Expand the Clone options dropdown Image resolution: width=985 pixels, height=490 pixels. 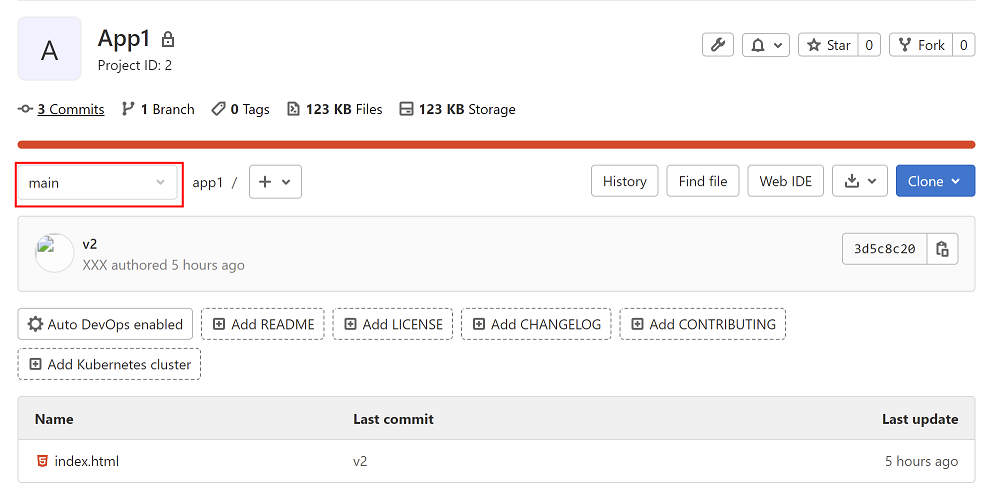pyautogui.click(x=934, y=181)
